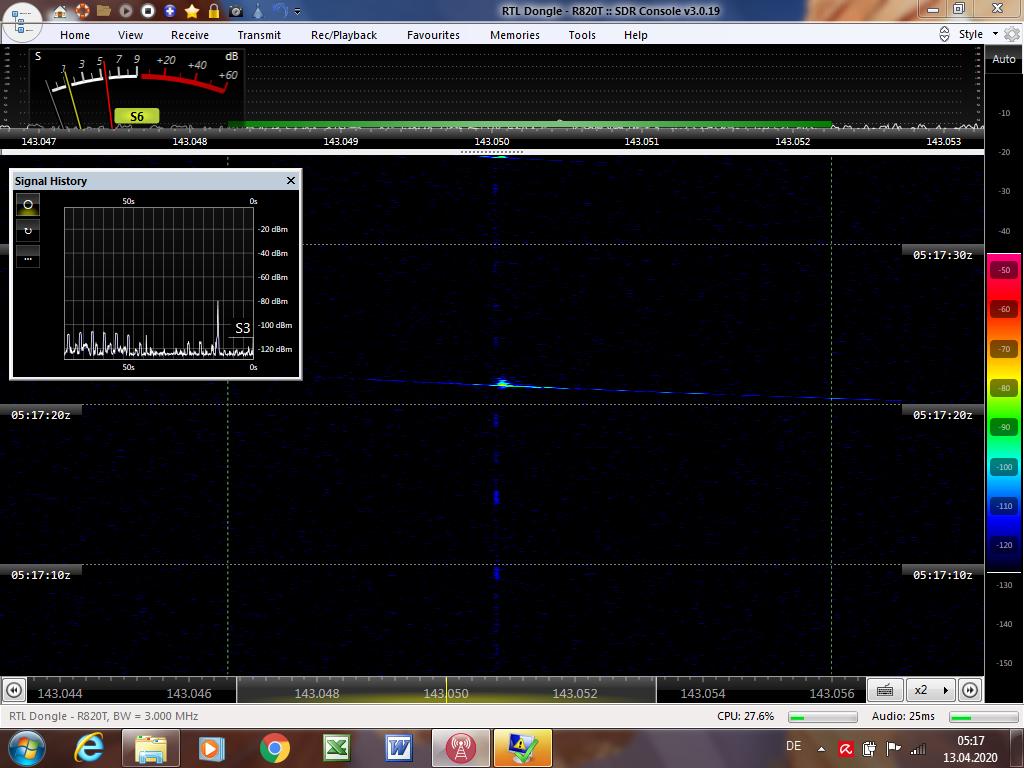1024x768 pixels.
Task: Click the blue swirl icon in toolbar
Action: point(280,10)
